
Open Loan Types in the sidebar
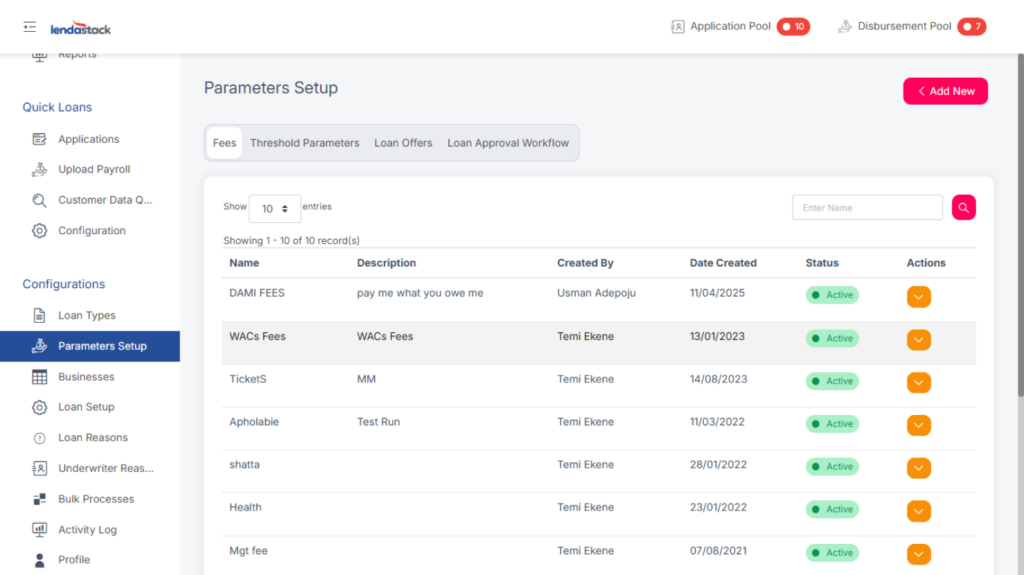(x=86, y=316)
